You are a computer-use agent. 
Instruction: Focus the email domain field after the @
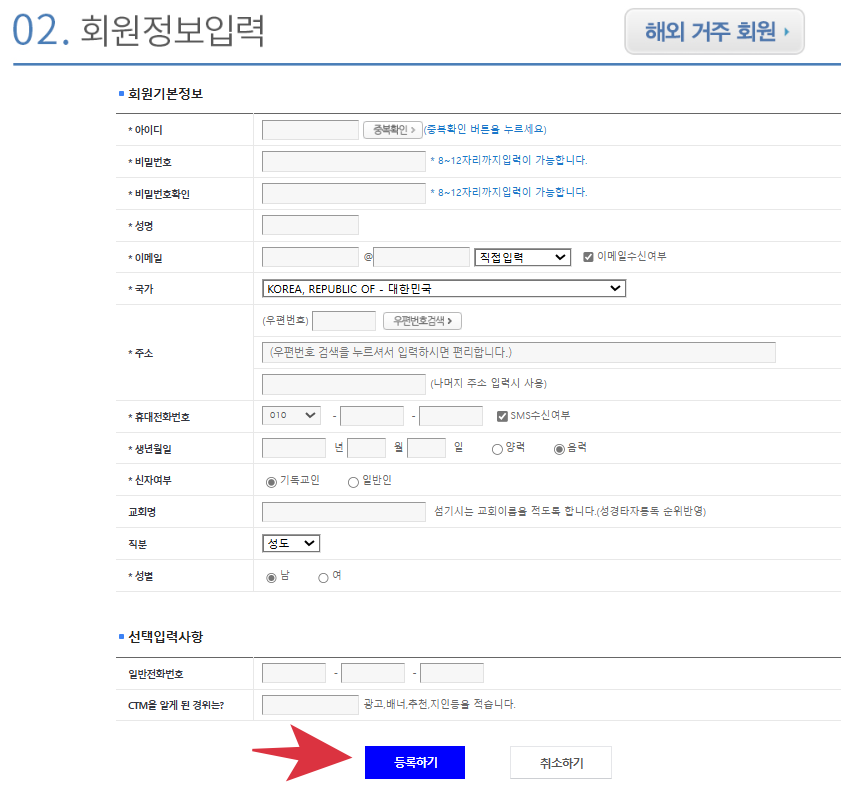[x=422, y=257]
